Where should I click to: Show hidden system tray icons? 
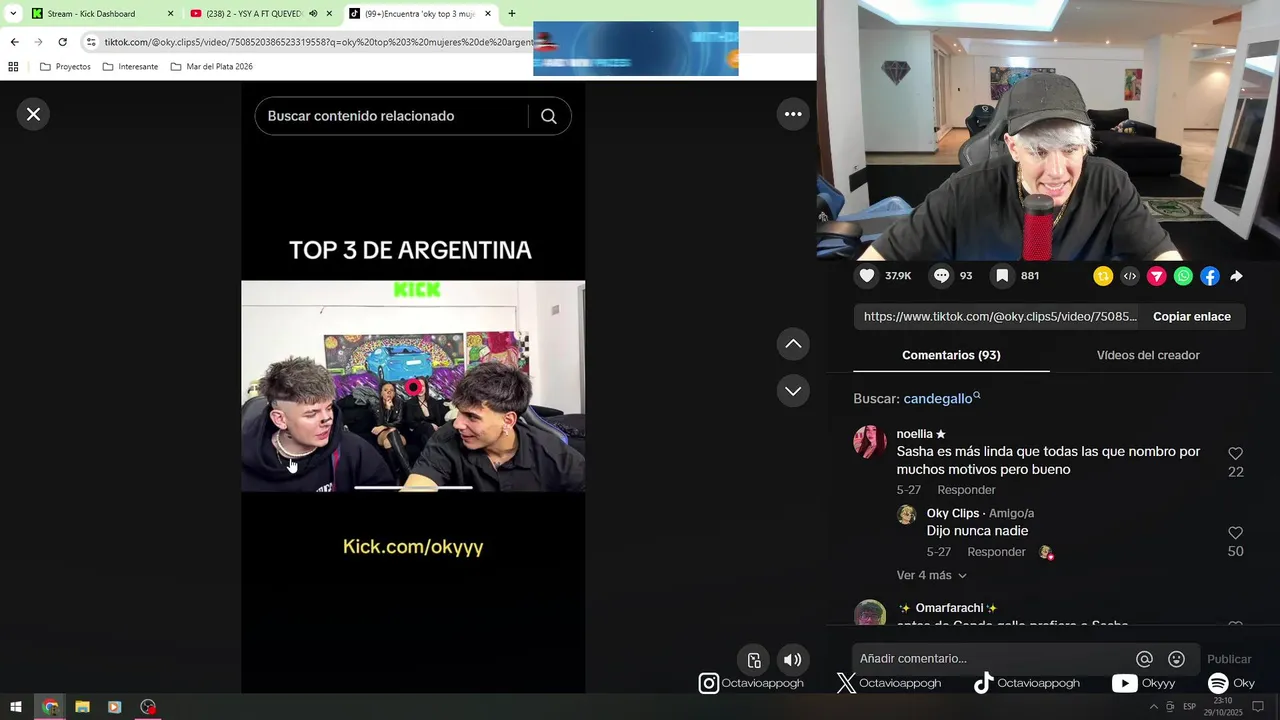pyautogui.click(x=1153, y=707)
